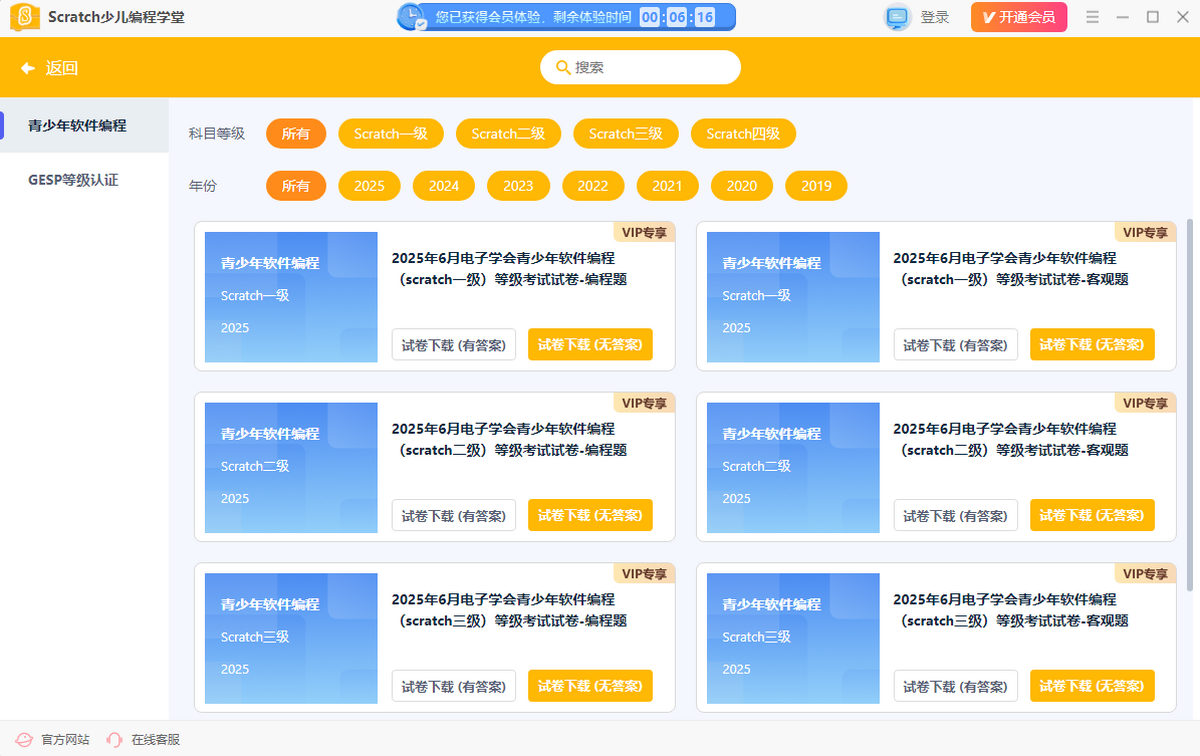Open thumbnail of scratch一级 编程题 paper

pyautogui.click(x=291, y=297)
